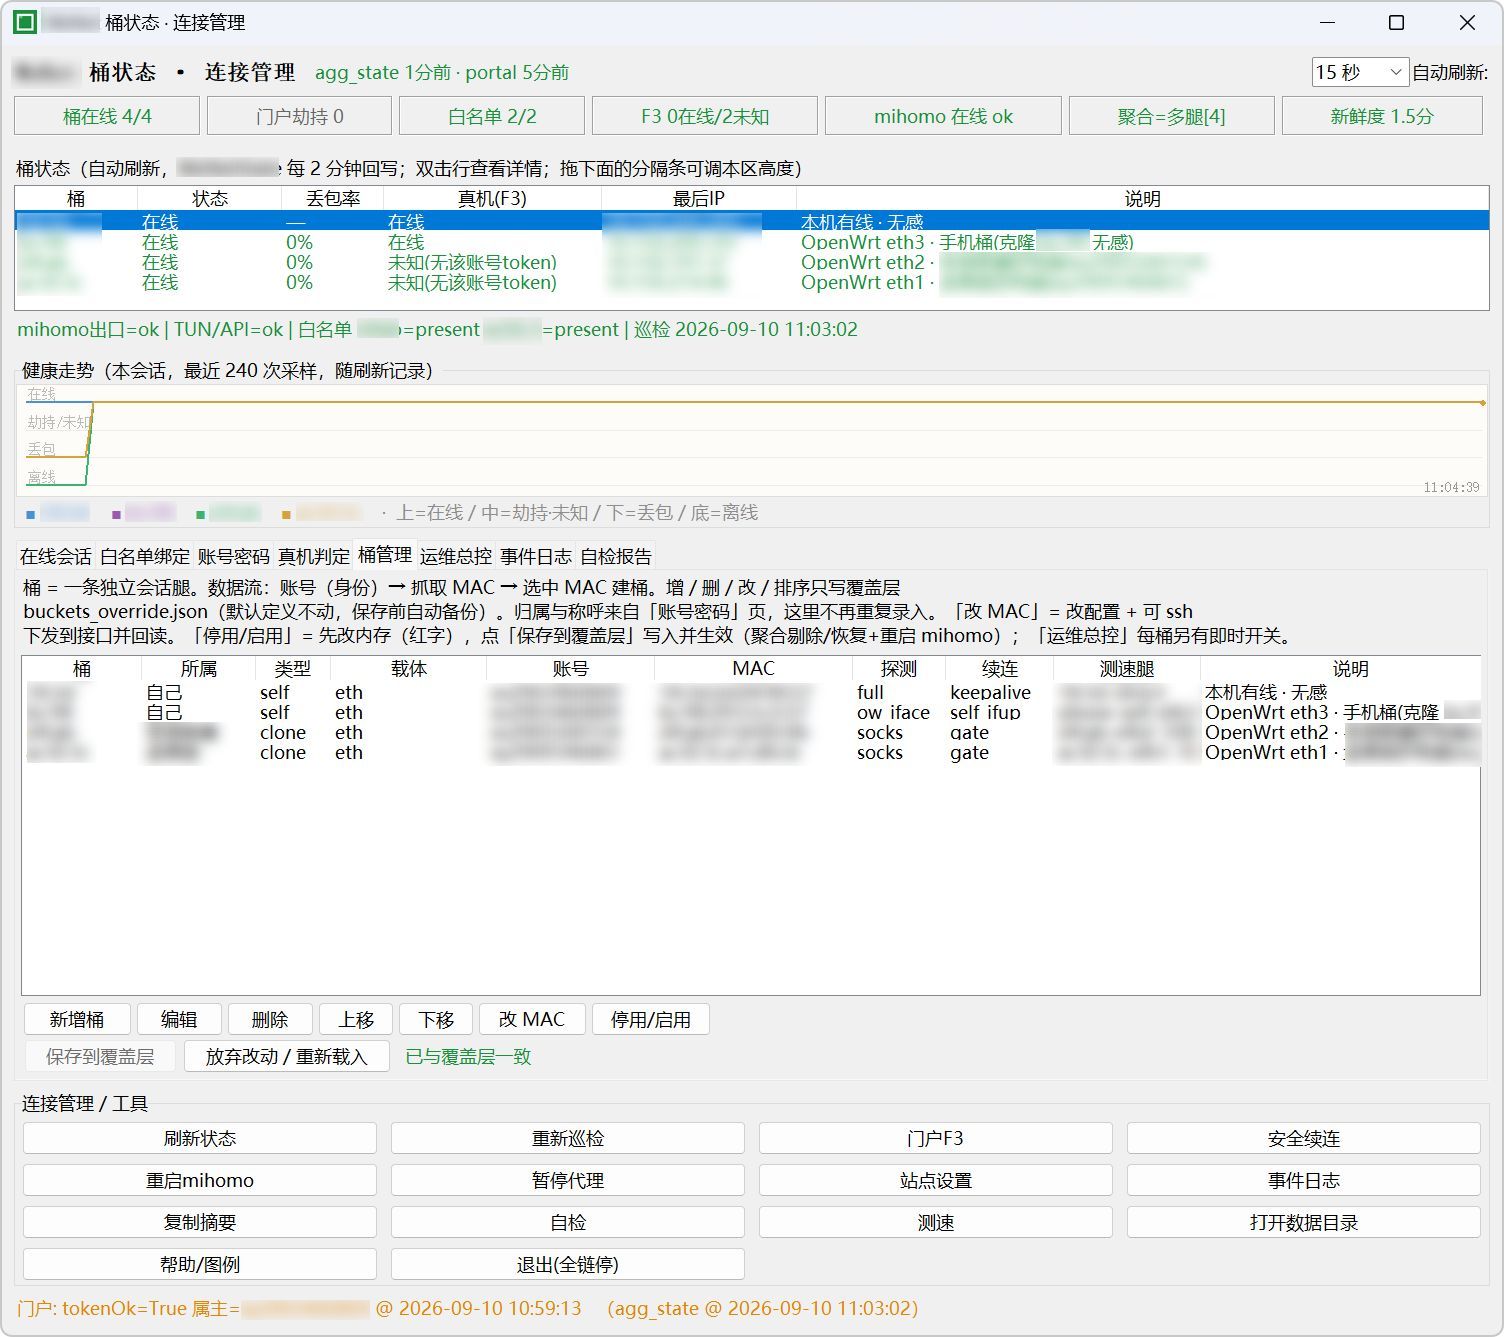Viewport: 1504px width, 1337px height.
Task: Open 帮助/图例 help
Action: coord(200,1264)
